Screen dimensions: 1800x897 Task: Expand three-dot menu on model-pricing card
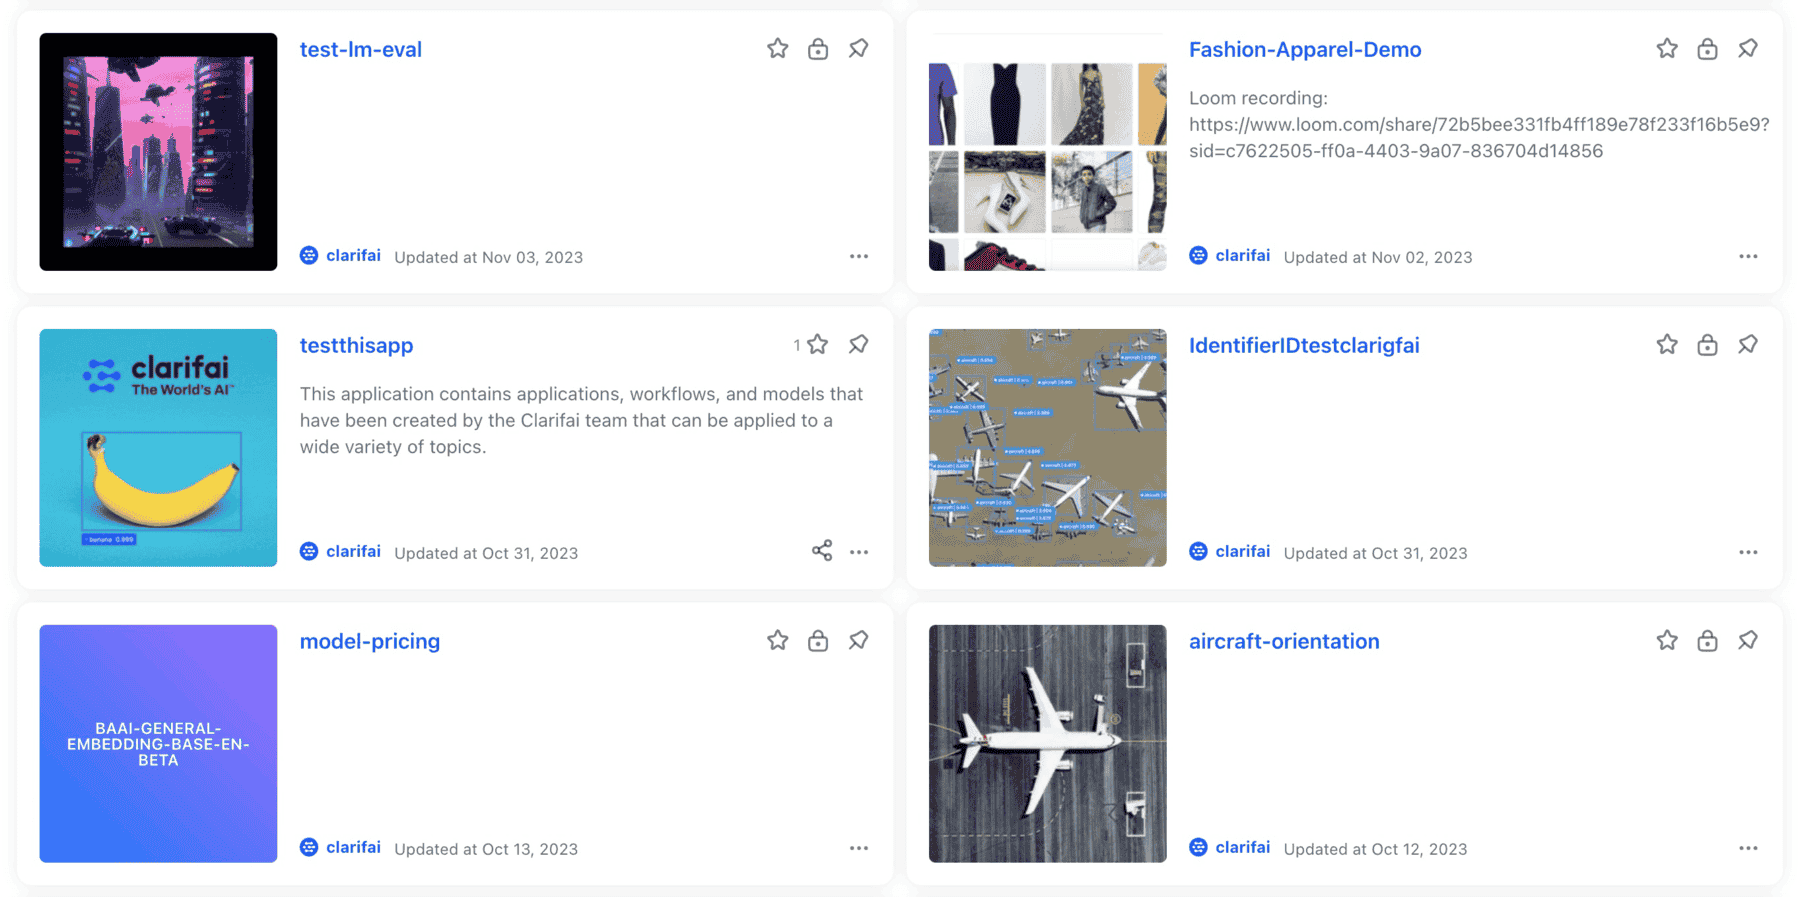[859, 848]
